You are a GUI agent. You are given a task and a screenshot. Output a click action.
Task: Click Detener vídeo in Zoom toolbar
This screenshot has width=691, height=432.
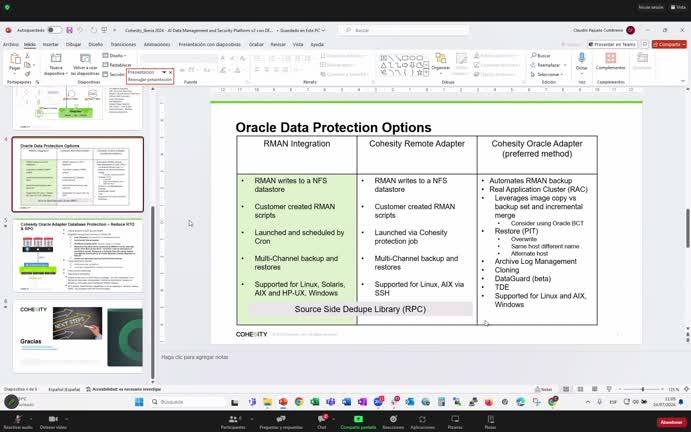[53, 422]
